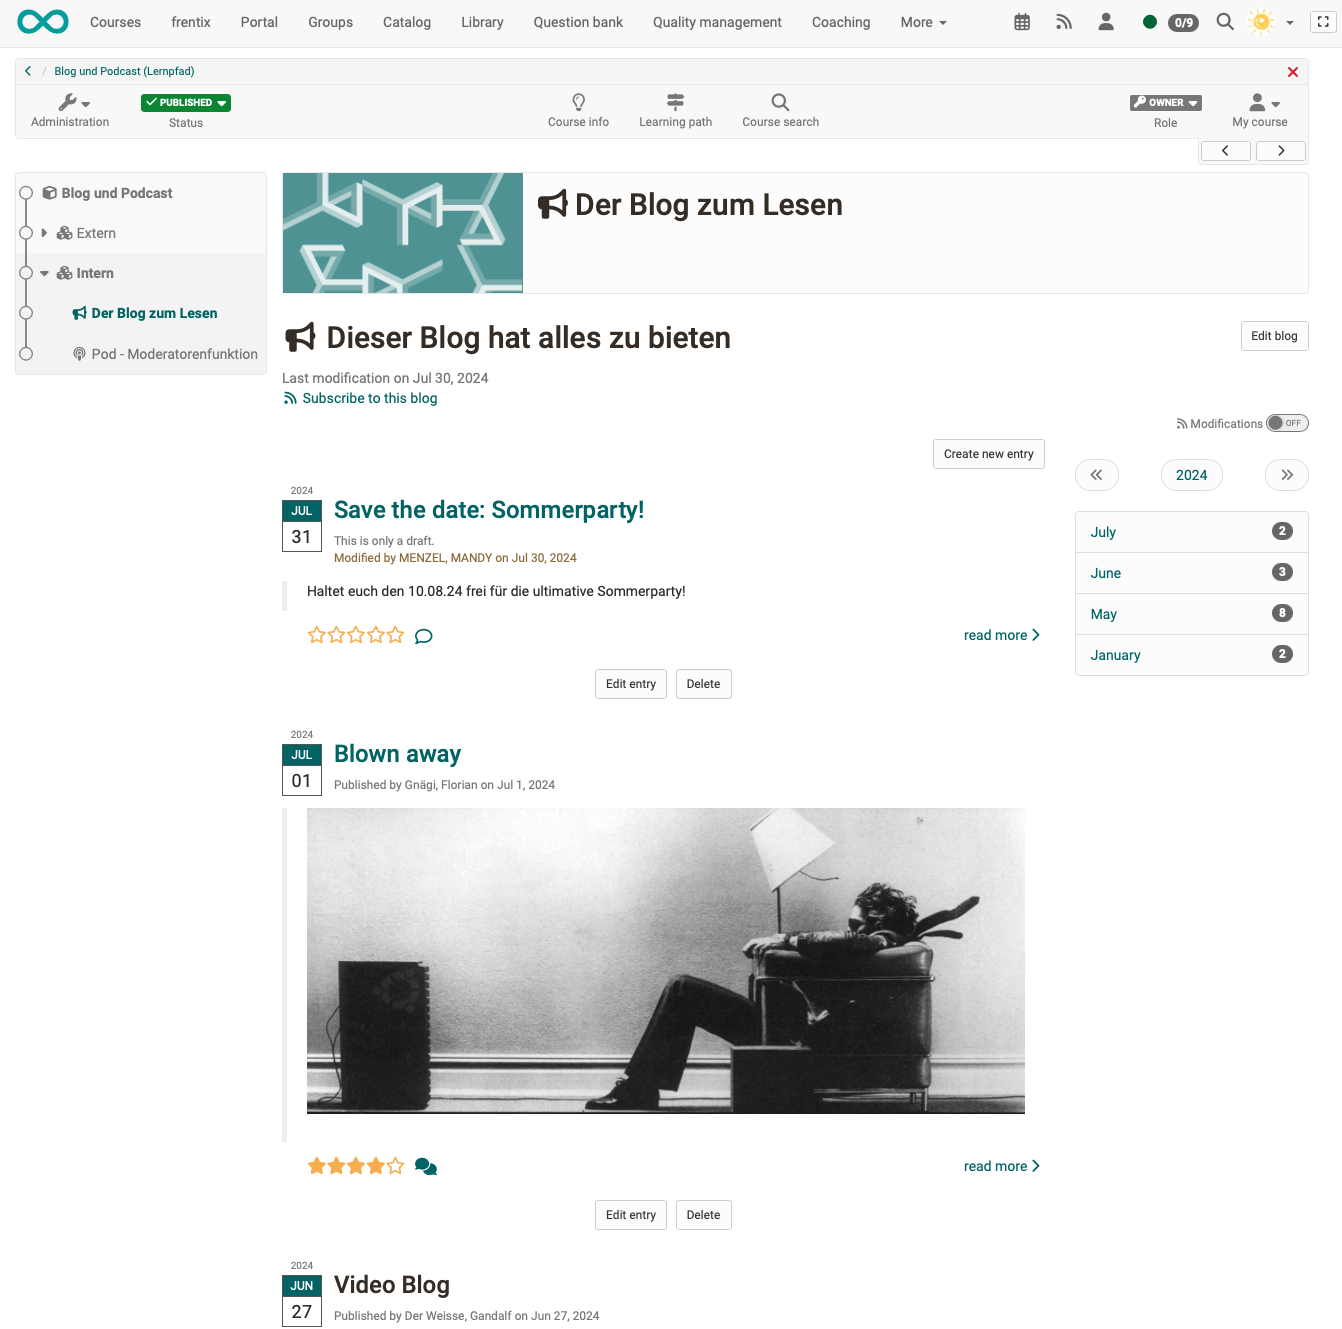
Task: Click the first star under Blown away
Action: [x=316, y=1165]
